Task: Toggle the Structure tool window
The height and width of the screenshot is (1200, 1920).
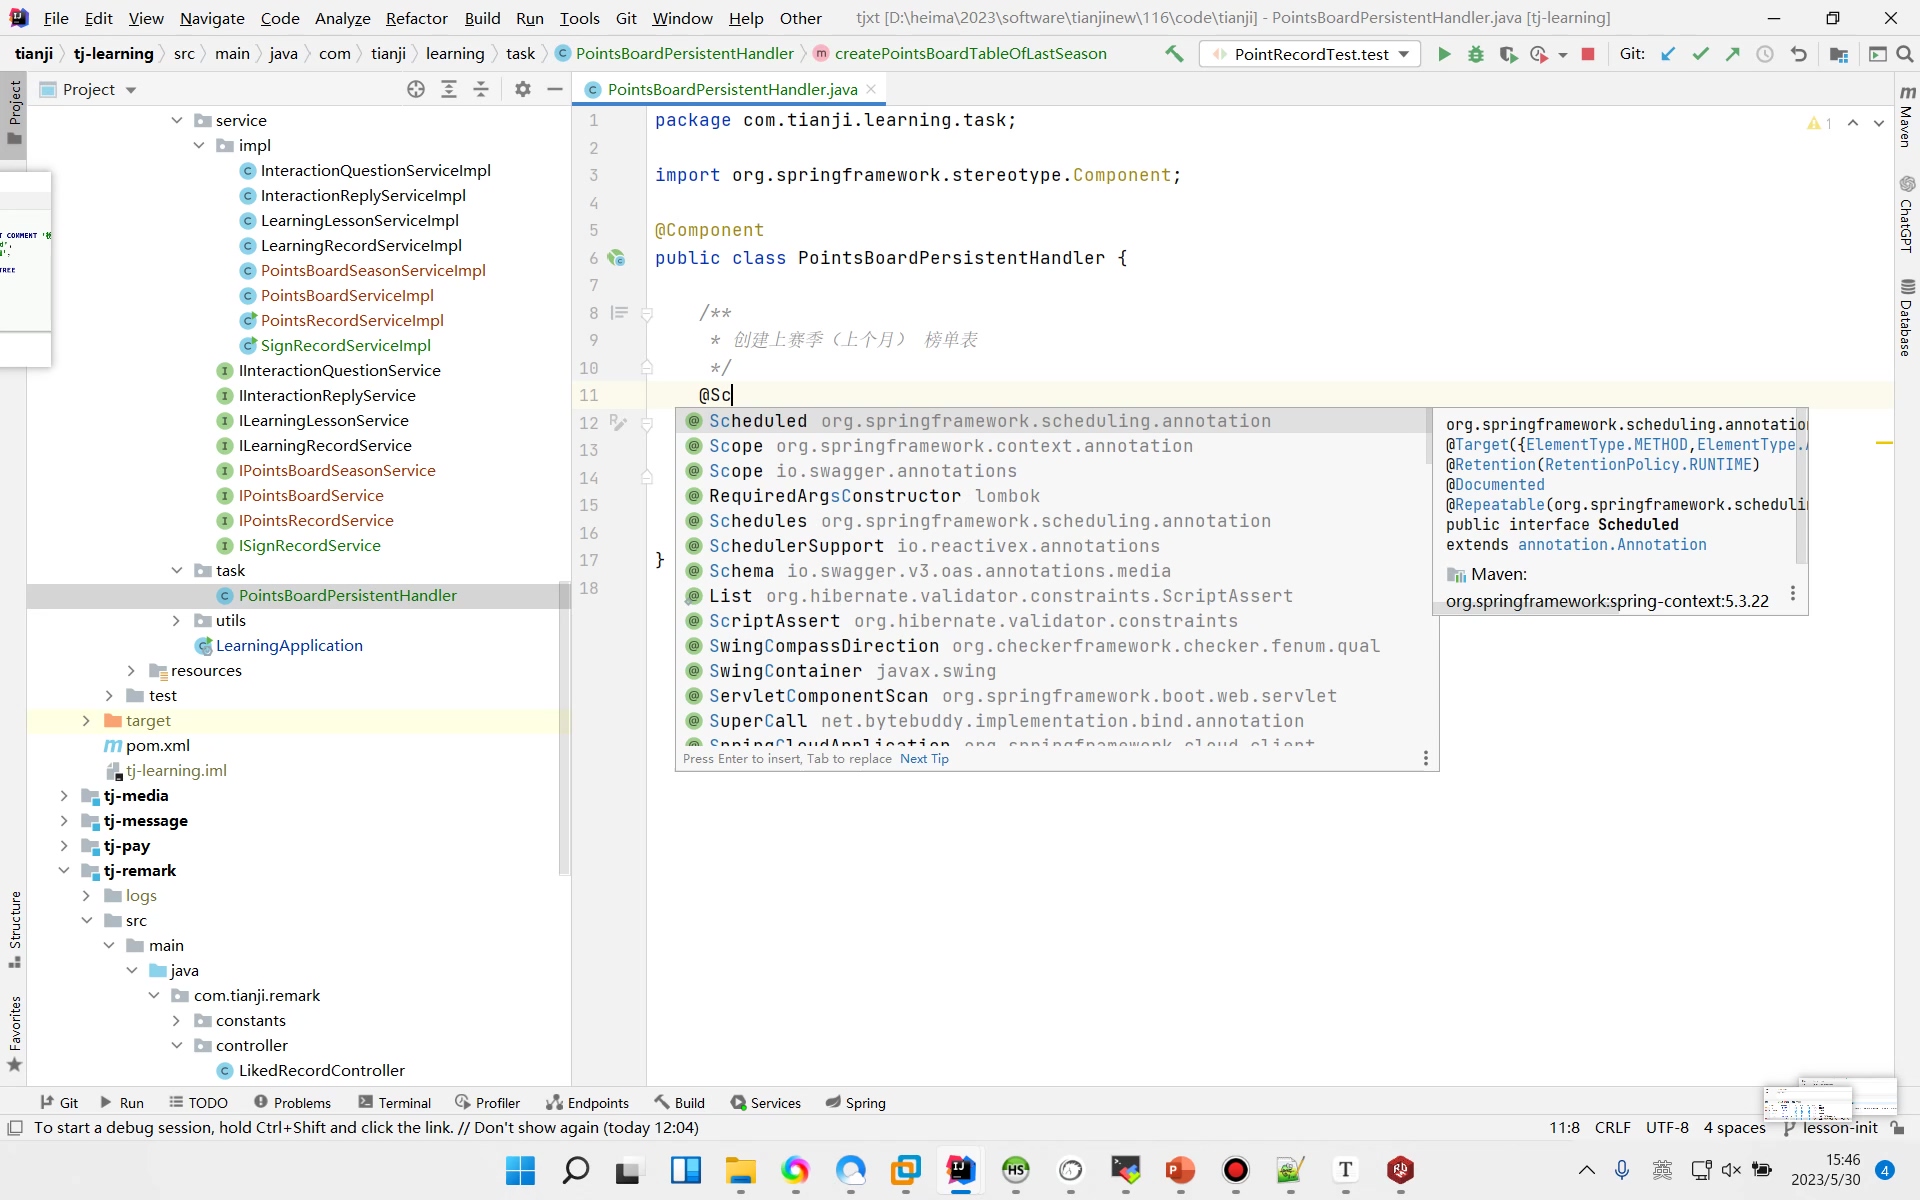Action: (15, 928)
